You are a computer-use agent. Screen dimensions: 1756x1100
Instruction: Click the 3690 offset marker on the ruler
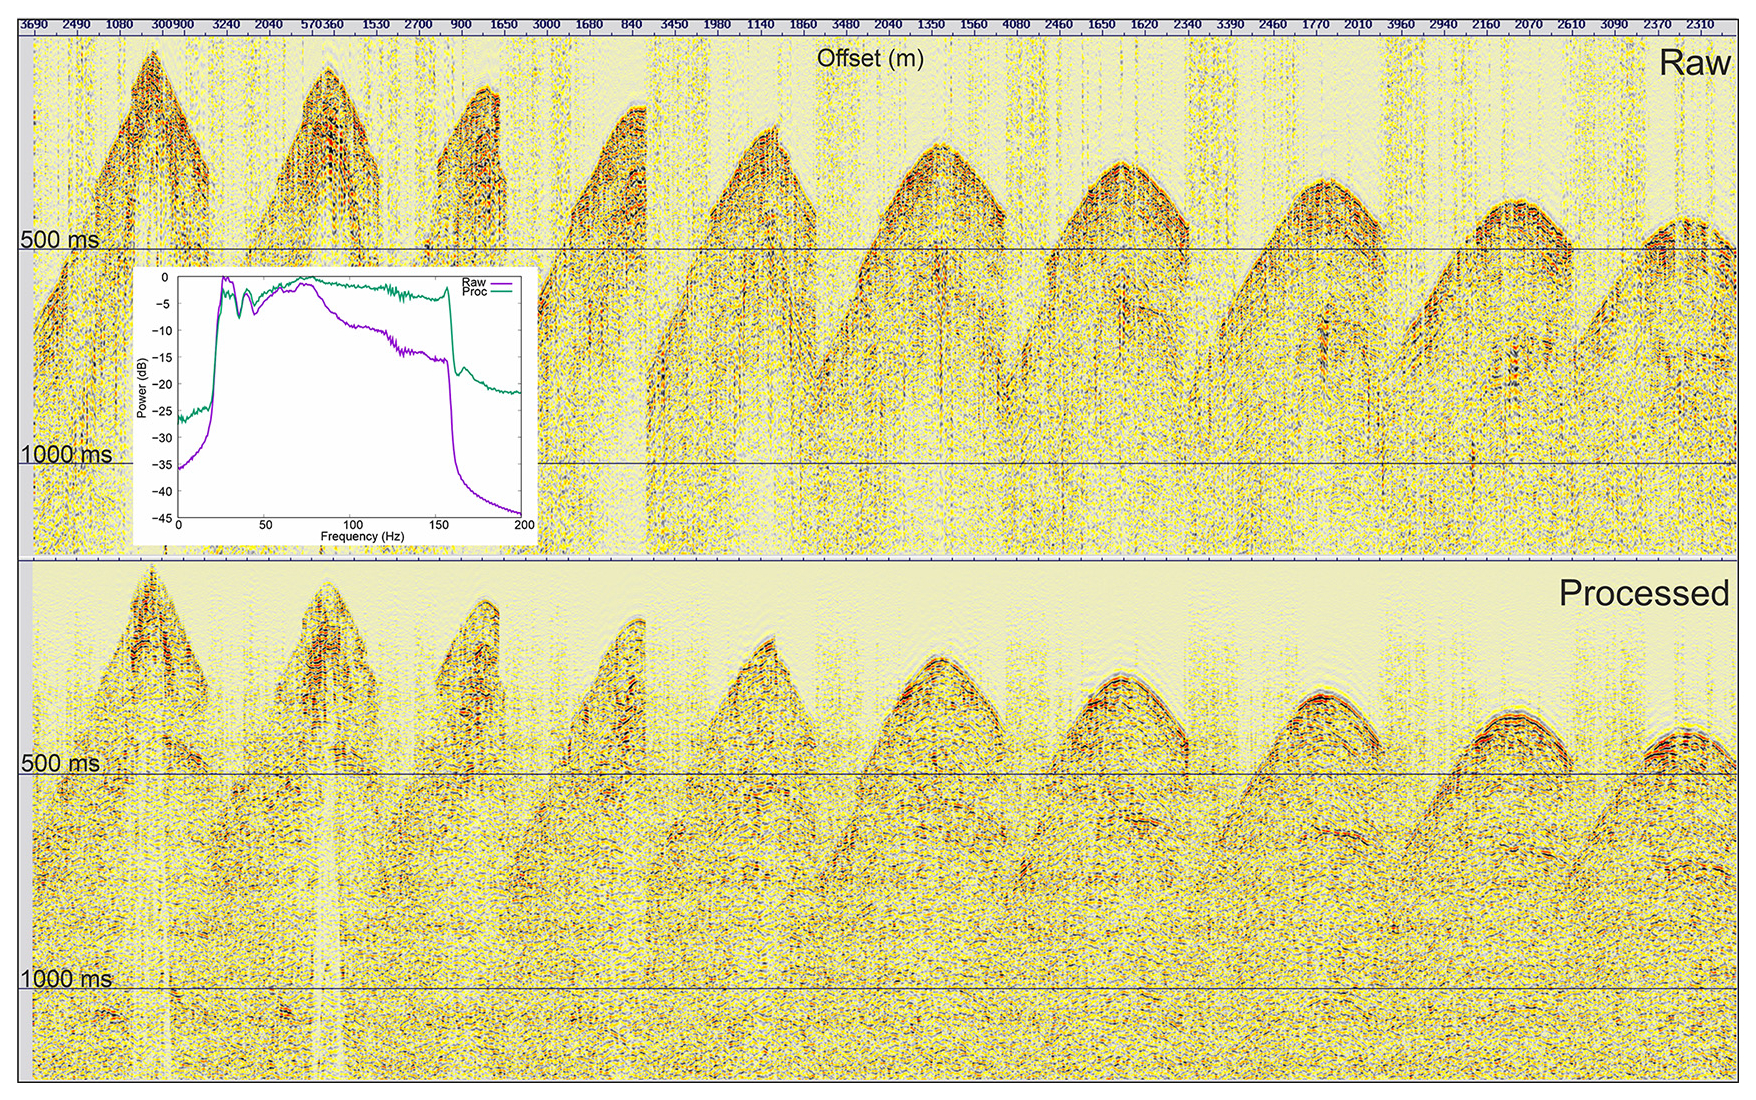pos(34,24)
